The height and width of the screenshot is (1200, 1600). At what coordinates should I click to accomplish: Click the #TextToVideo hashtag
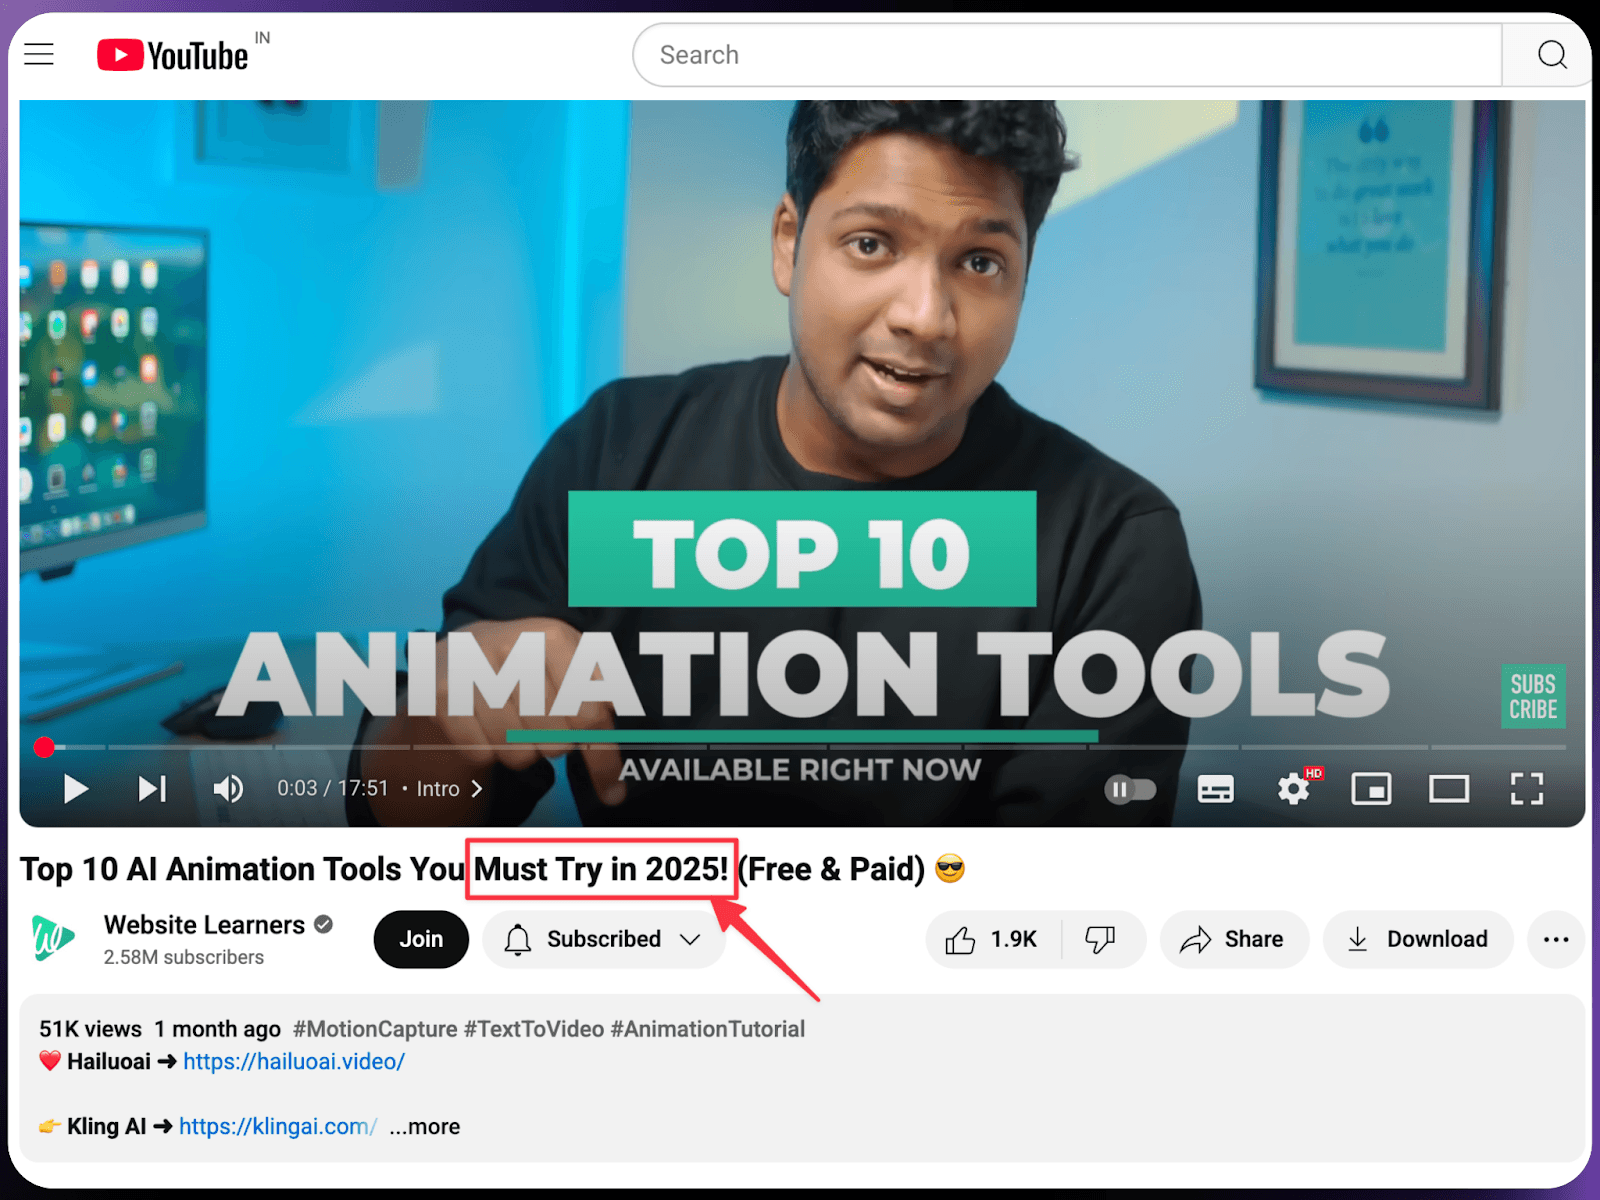coord(534,1029)
